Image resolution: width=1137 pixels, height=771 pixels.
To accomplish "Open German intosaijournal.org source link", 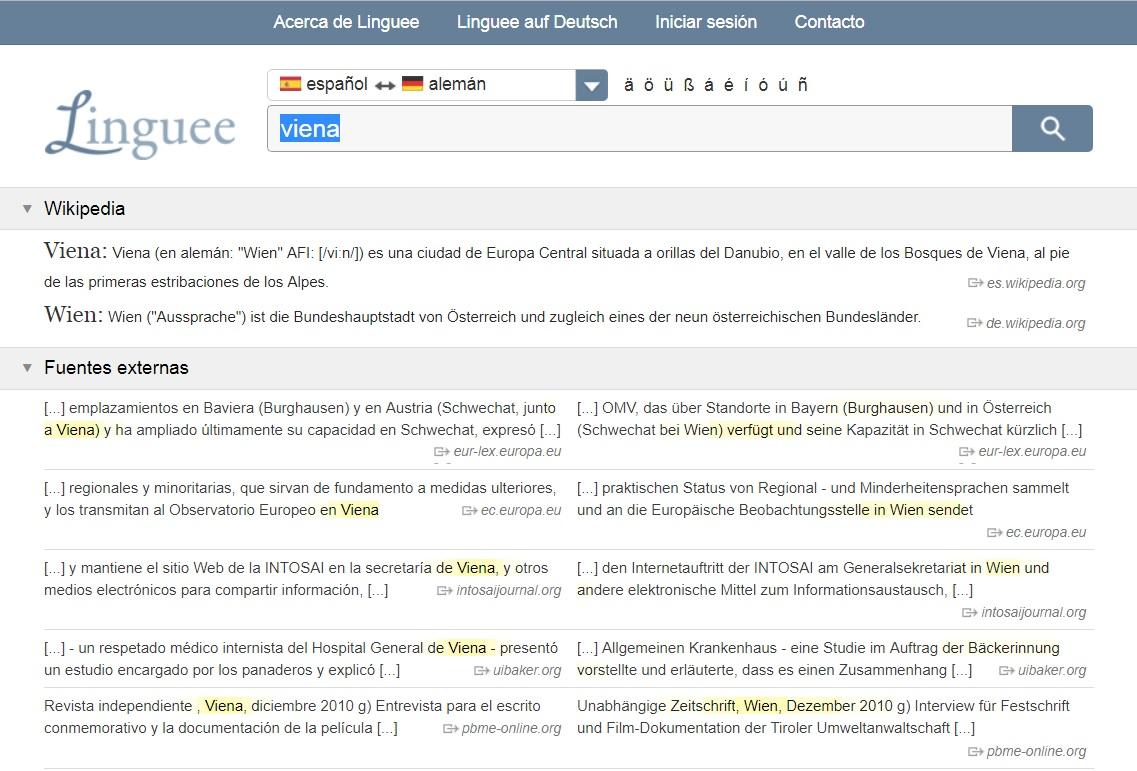I will [x=1025, y=612].
